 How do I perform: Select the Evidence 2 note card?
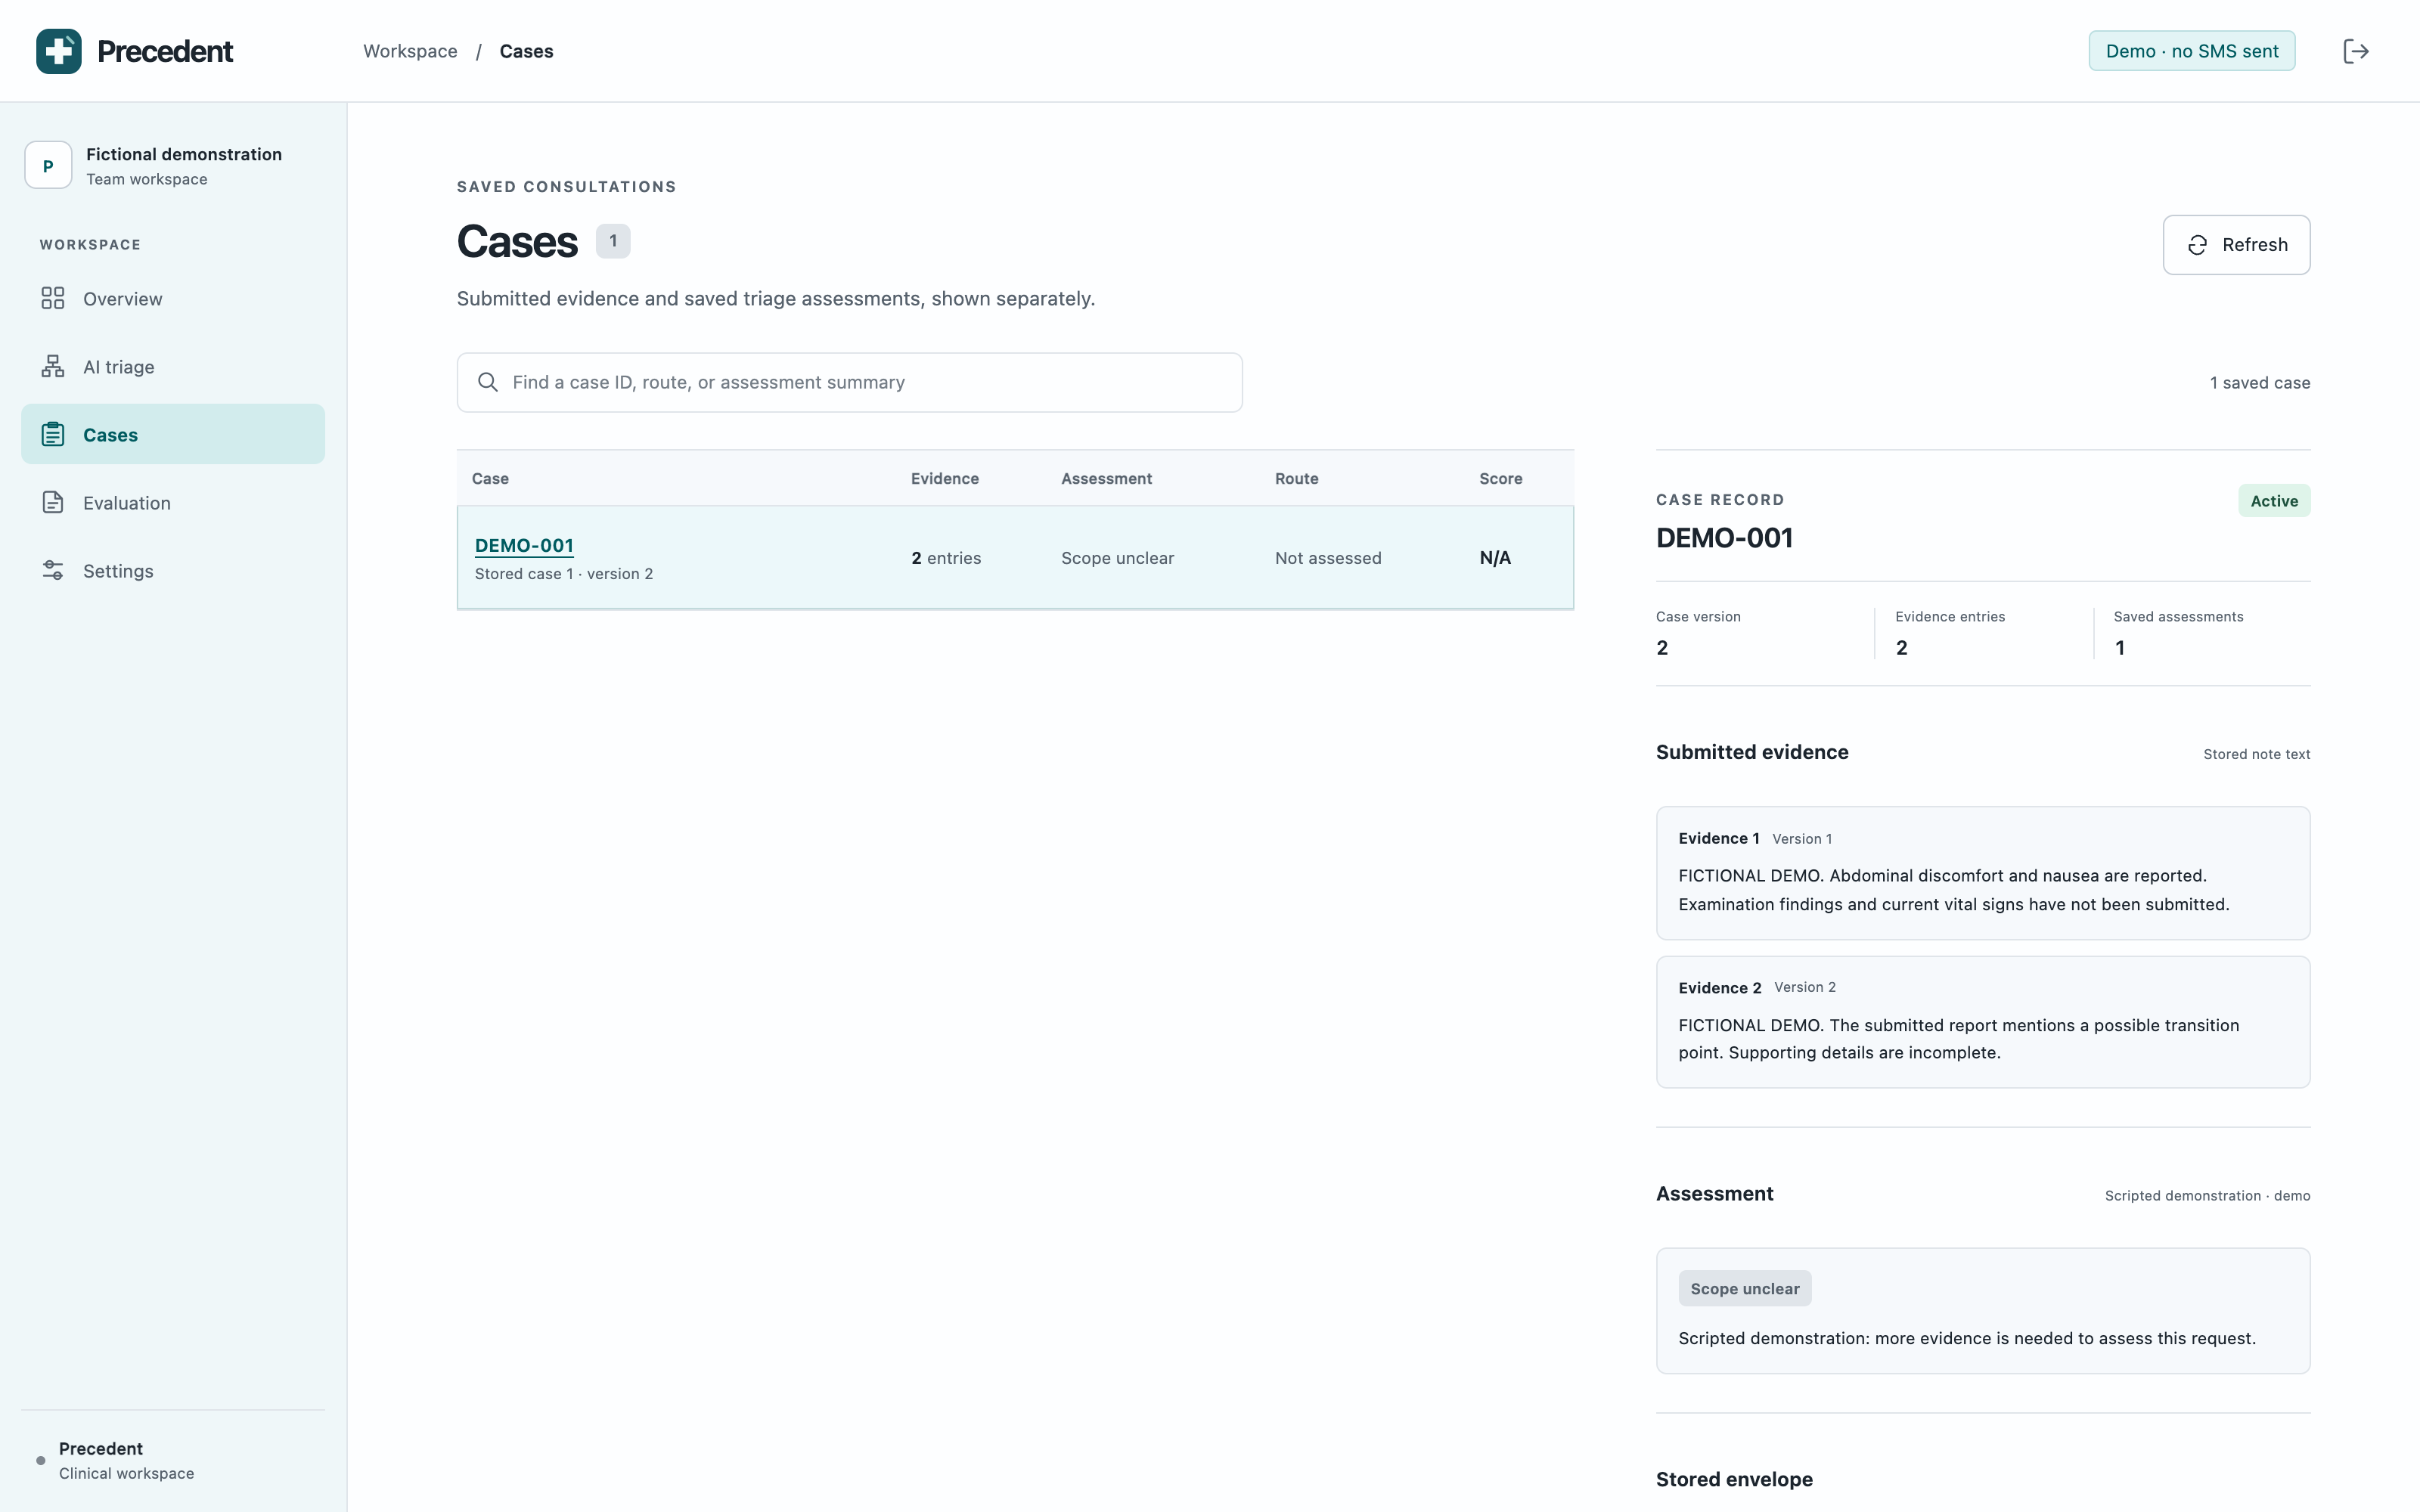(x=1982, y=1022)
